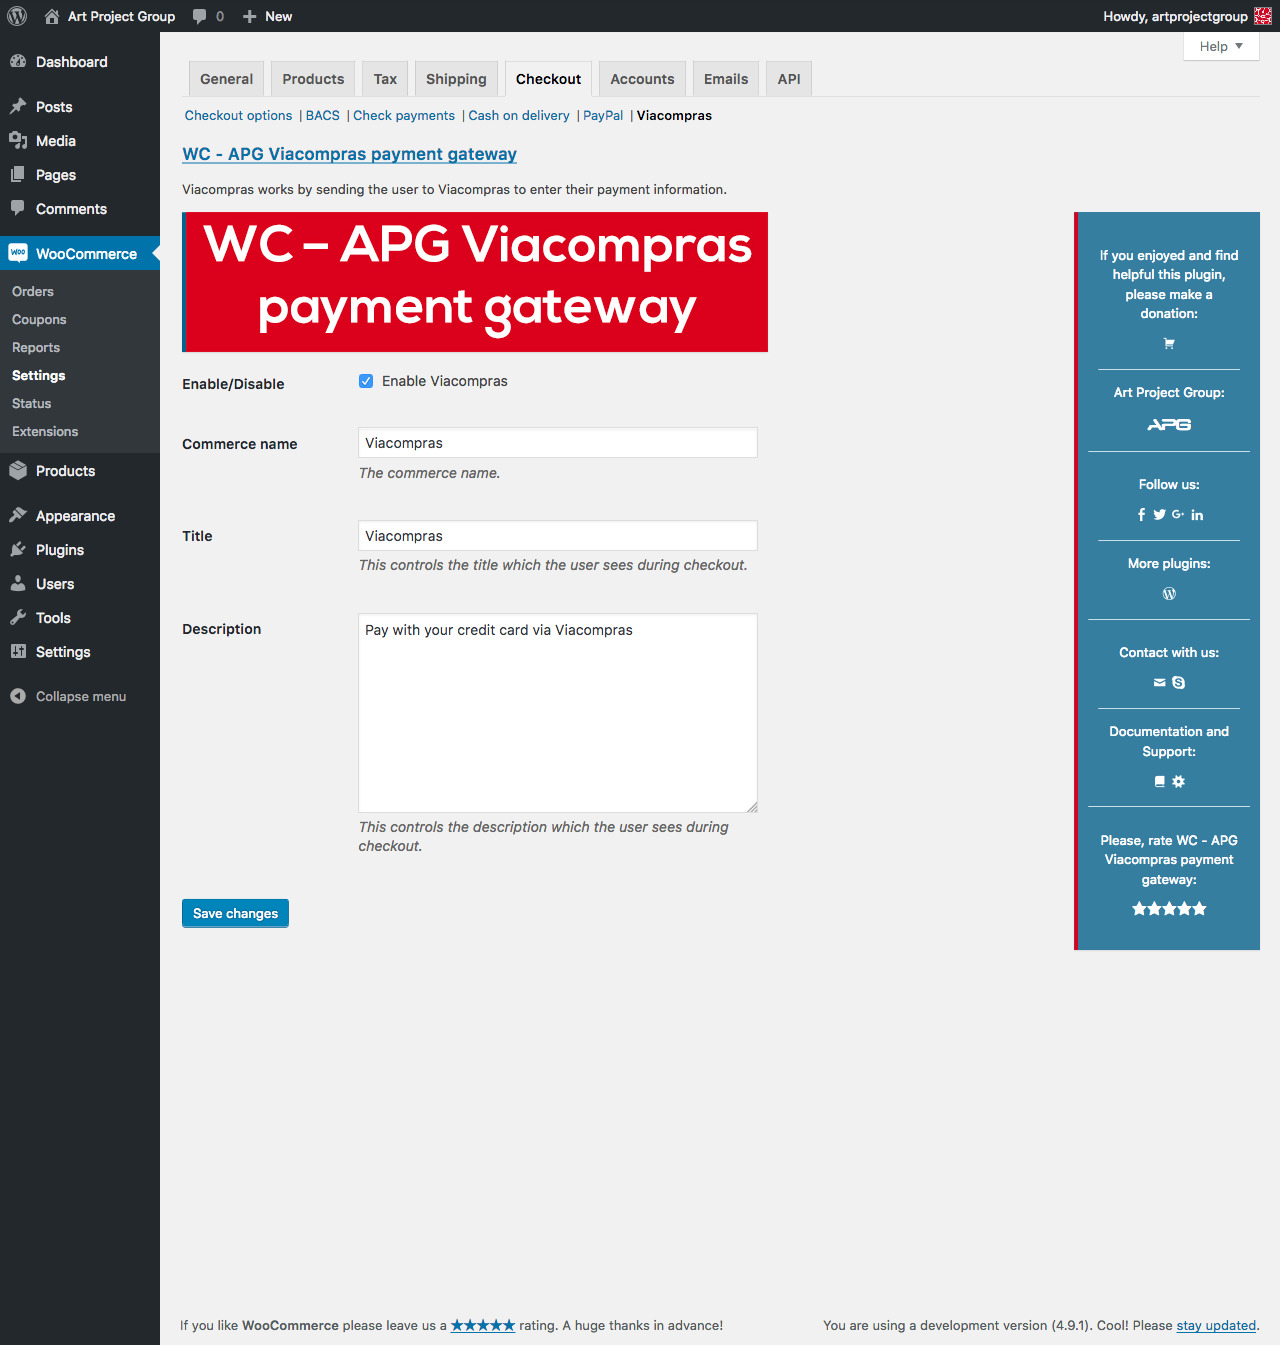Open Howdy, artprojectgroup account menu
Screen dimensions: 1280x1345
click(1187, 16)
